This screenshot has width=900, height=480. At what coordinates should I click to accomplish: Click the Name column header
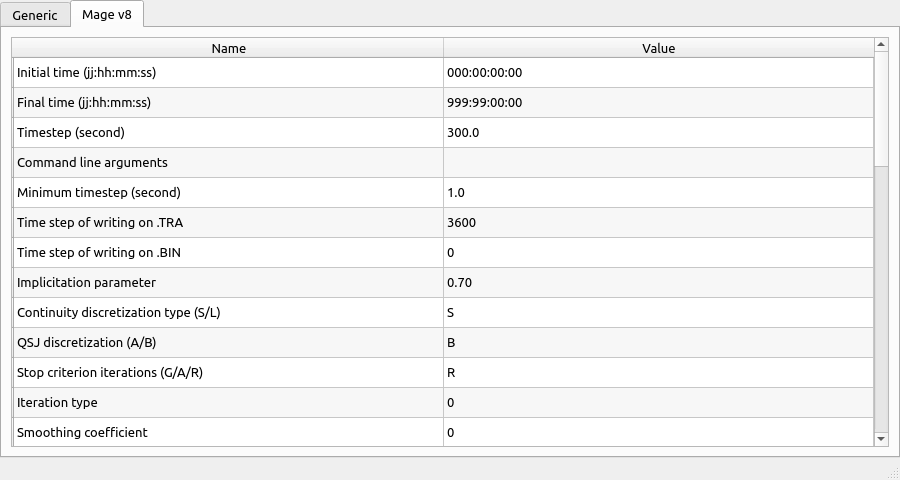click(x=228, y=48)
